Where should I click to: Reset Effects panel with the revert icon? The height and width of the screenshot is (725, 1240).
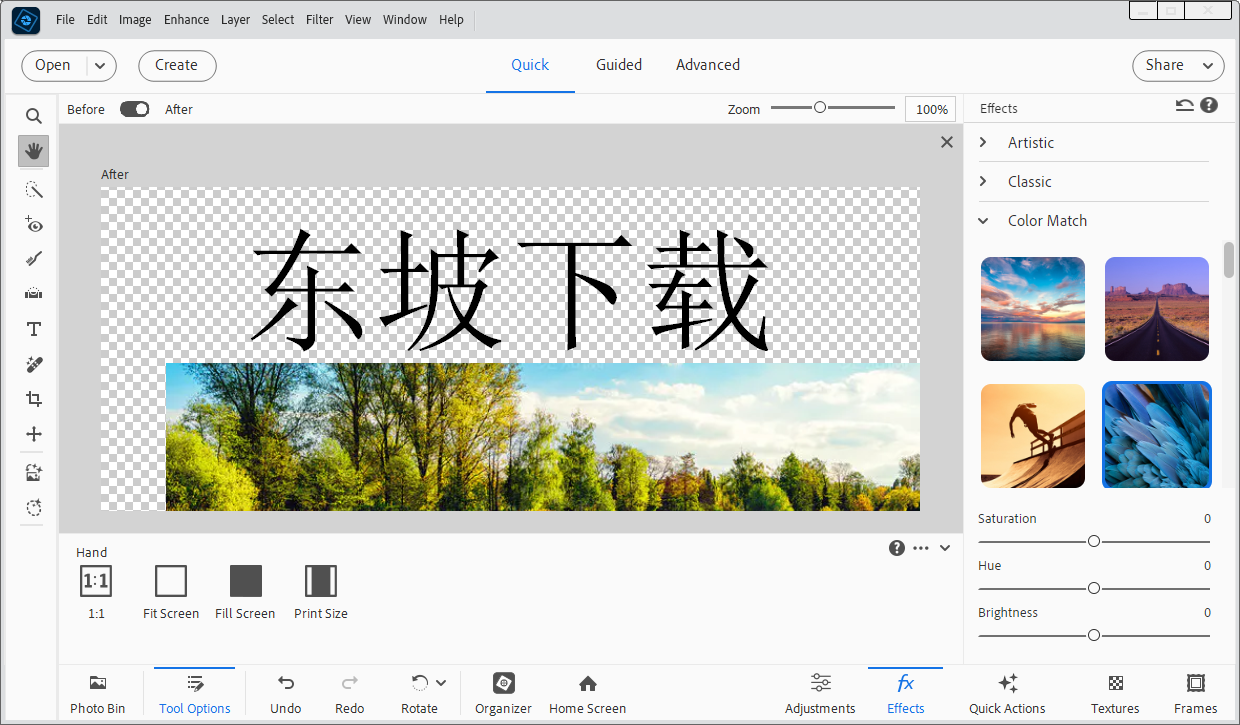pyautogui.click(x=1184, y=105)
